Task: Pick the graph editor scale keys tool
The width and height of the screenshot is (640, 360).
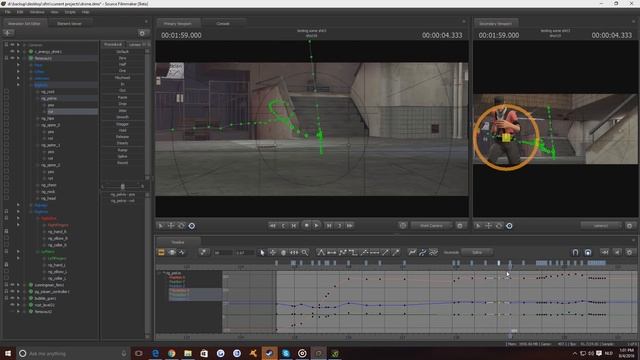Action: (x=294, y=253)
